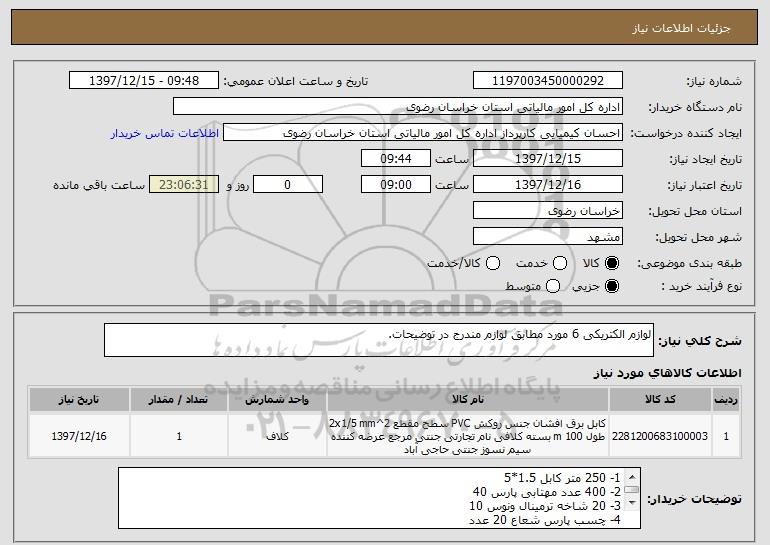The image size is (770, 545).
Task: Click product code 2281200683100003 cell
Action: (x=660, y=436)
